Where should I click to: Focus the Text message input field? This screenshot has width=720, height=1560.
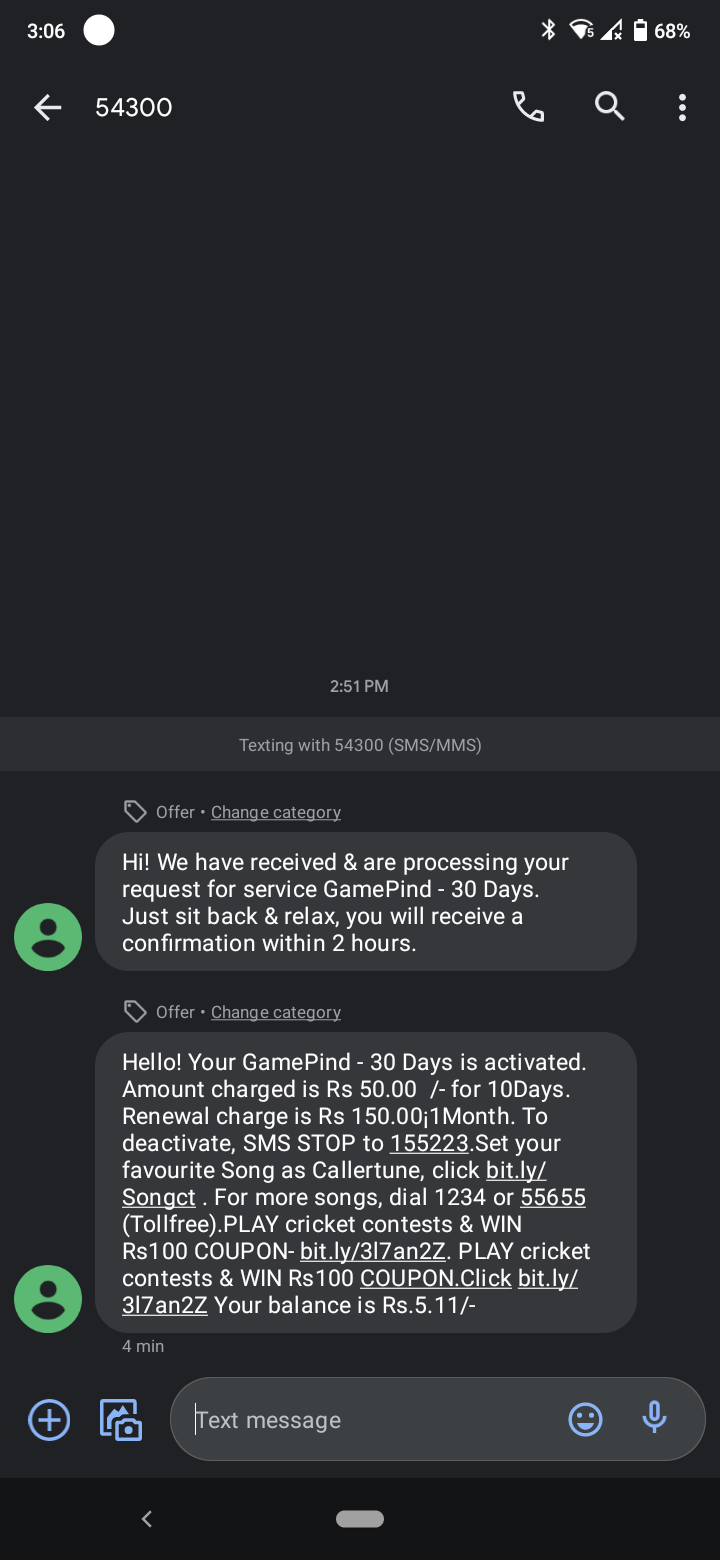(x=370, y=1420)
